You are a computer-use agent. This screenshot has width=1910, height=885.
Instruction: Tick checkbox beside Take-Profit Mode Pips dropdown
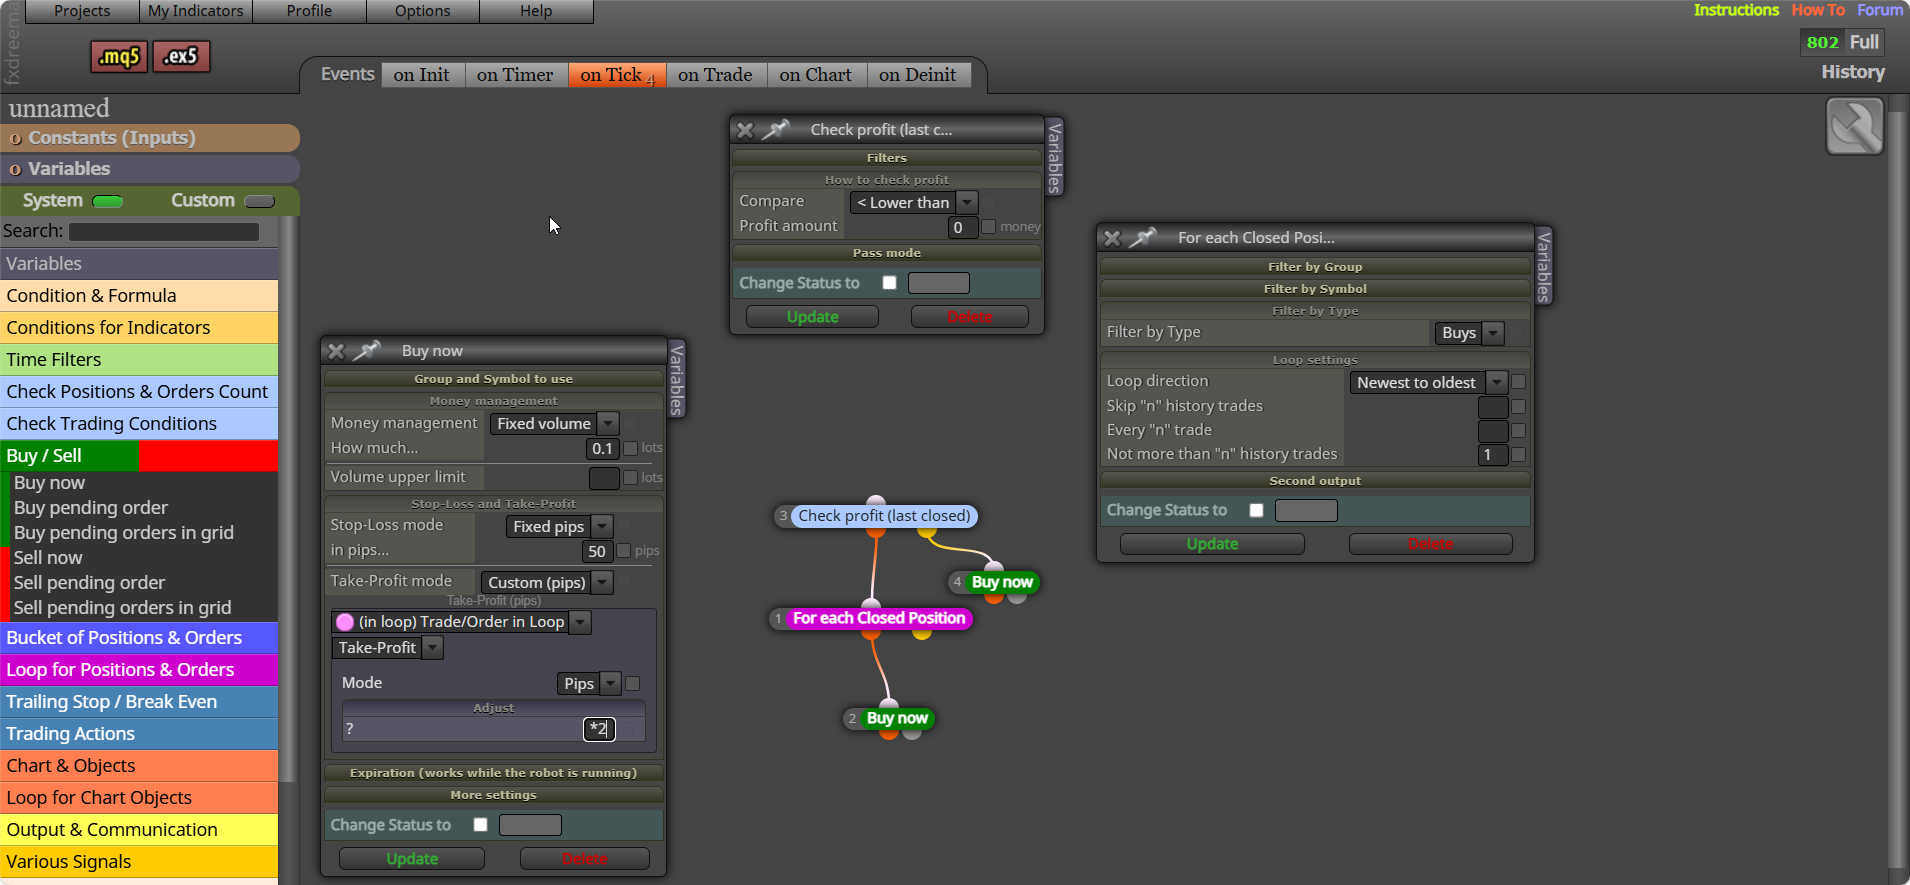(x=632, y=683)
